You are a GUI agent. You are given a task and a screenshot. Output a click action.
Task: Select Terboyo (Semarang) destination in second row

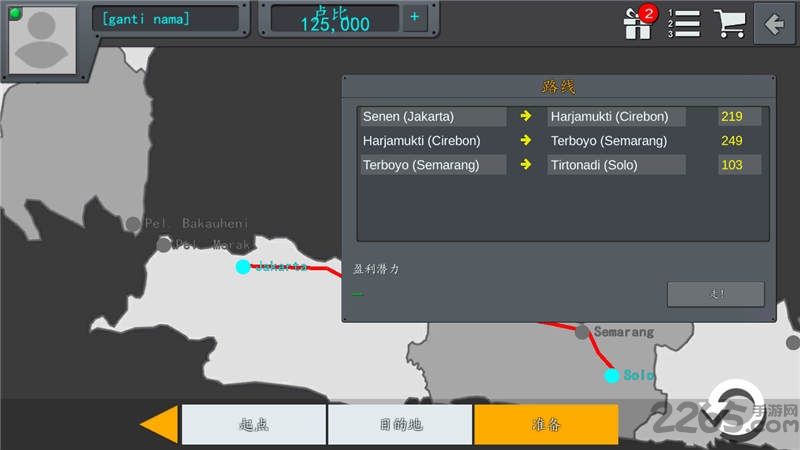(x=617, y=141)
